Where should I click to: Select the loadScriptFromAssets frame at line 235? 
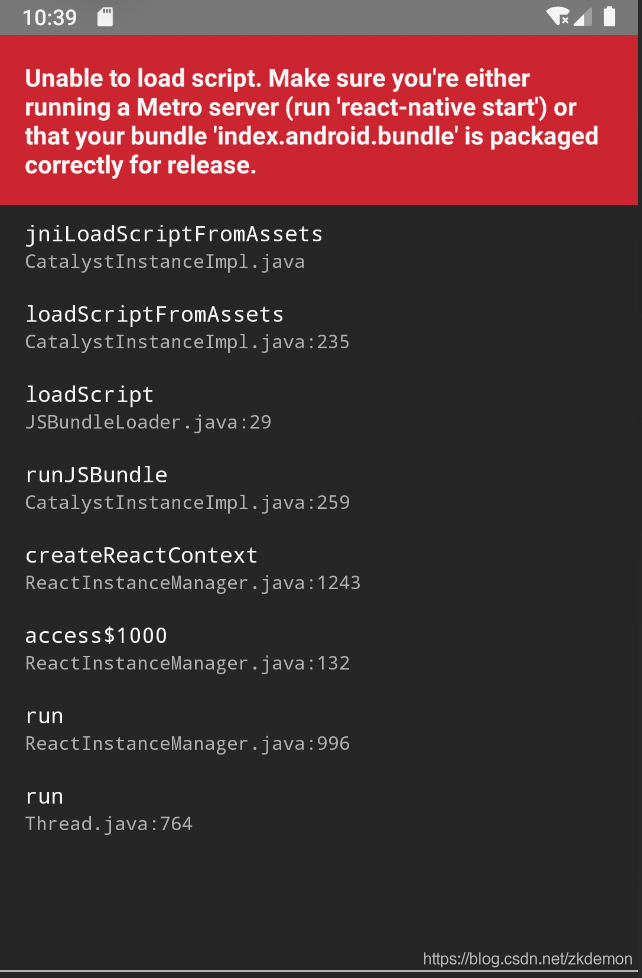tap(155, 314)
